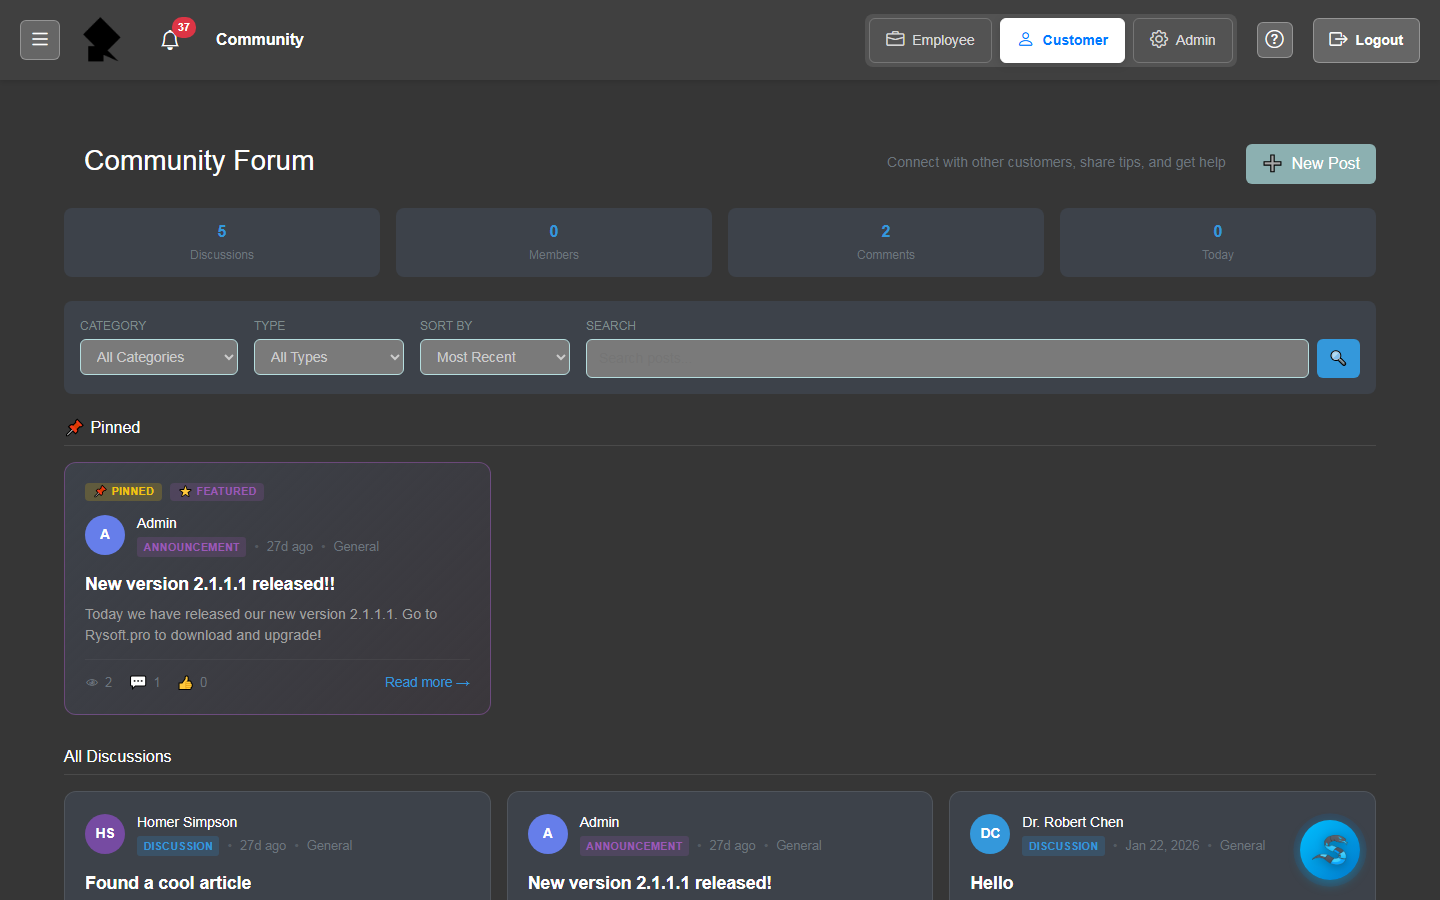Click the Discussions stat showing 5
Screen dimensions: 1440x900
click(221, 242)
